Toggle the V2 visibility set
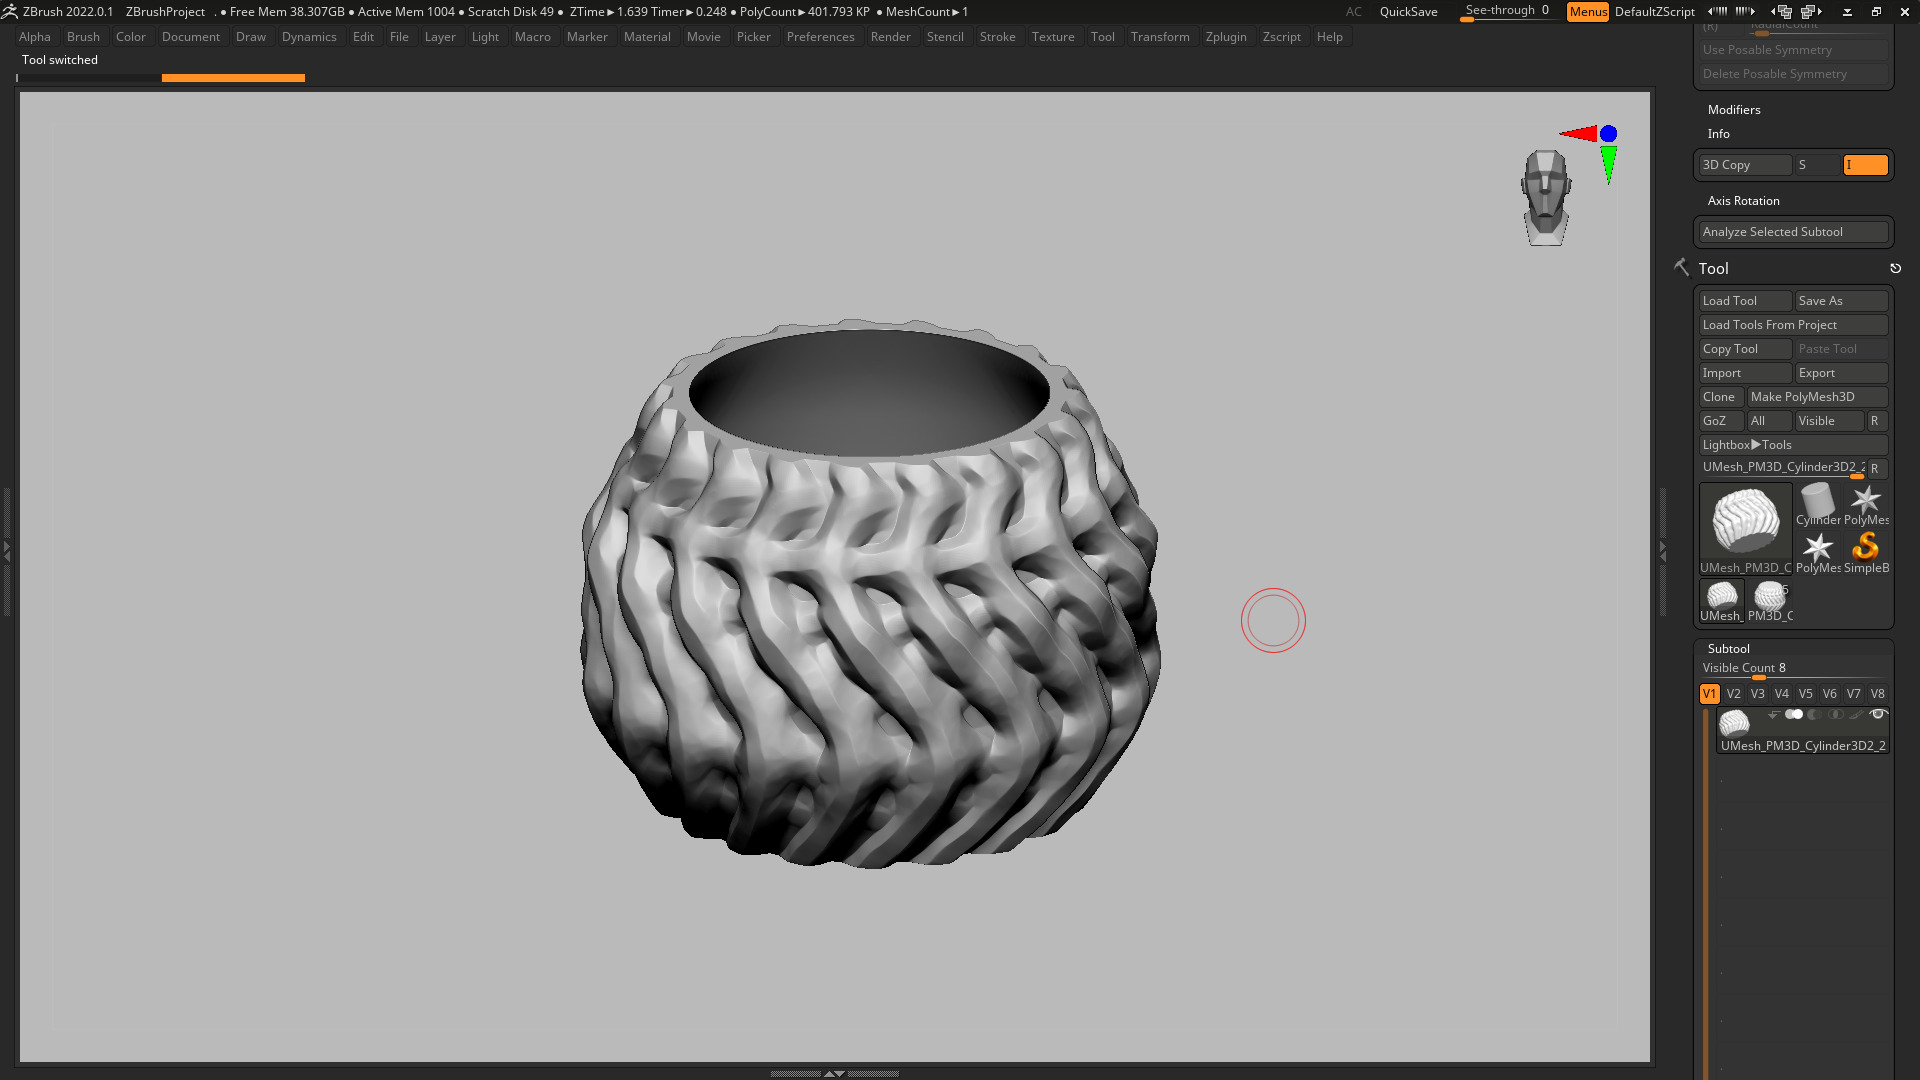Screen dimensions: 1920x1080 coord(1734,693)
